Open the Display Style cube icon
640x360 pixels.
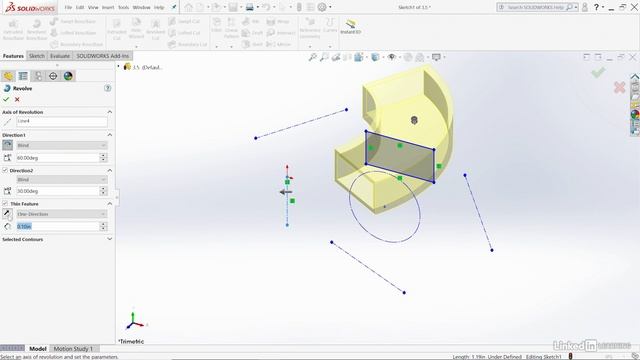click(x=375, y=57)
